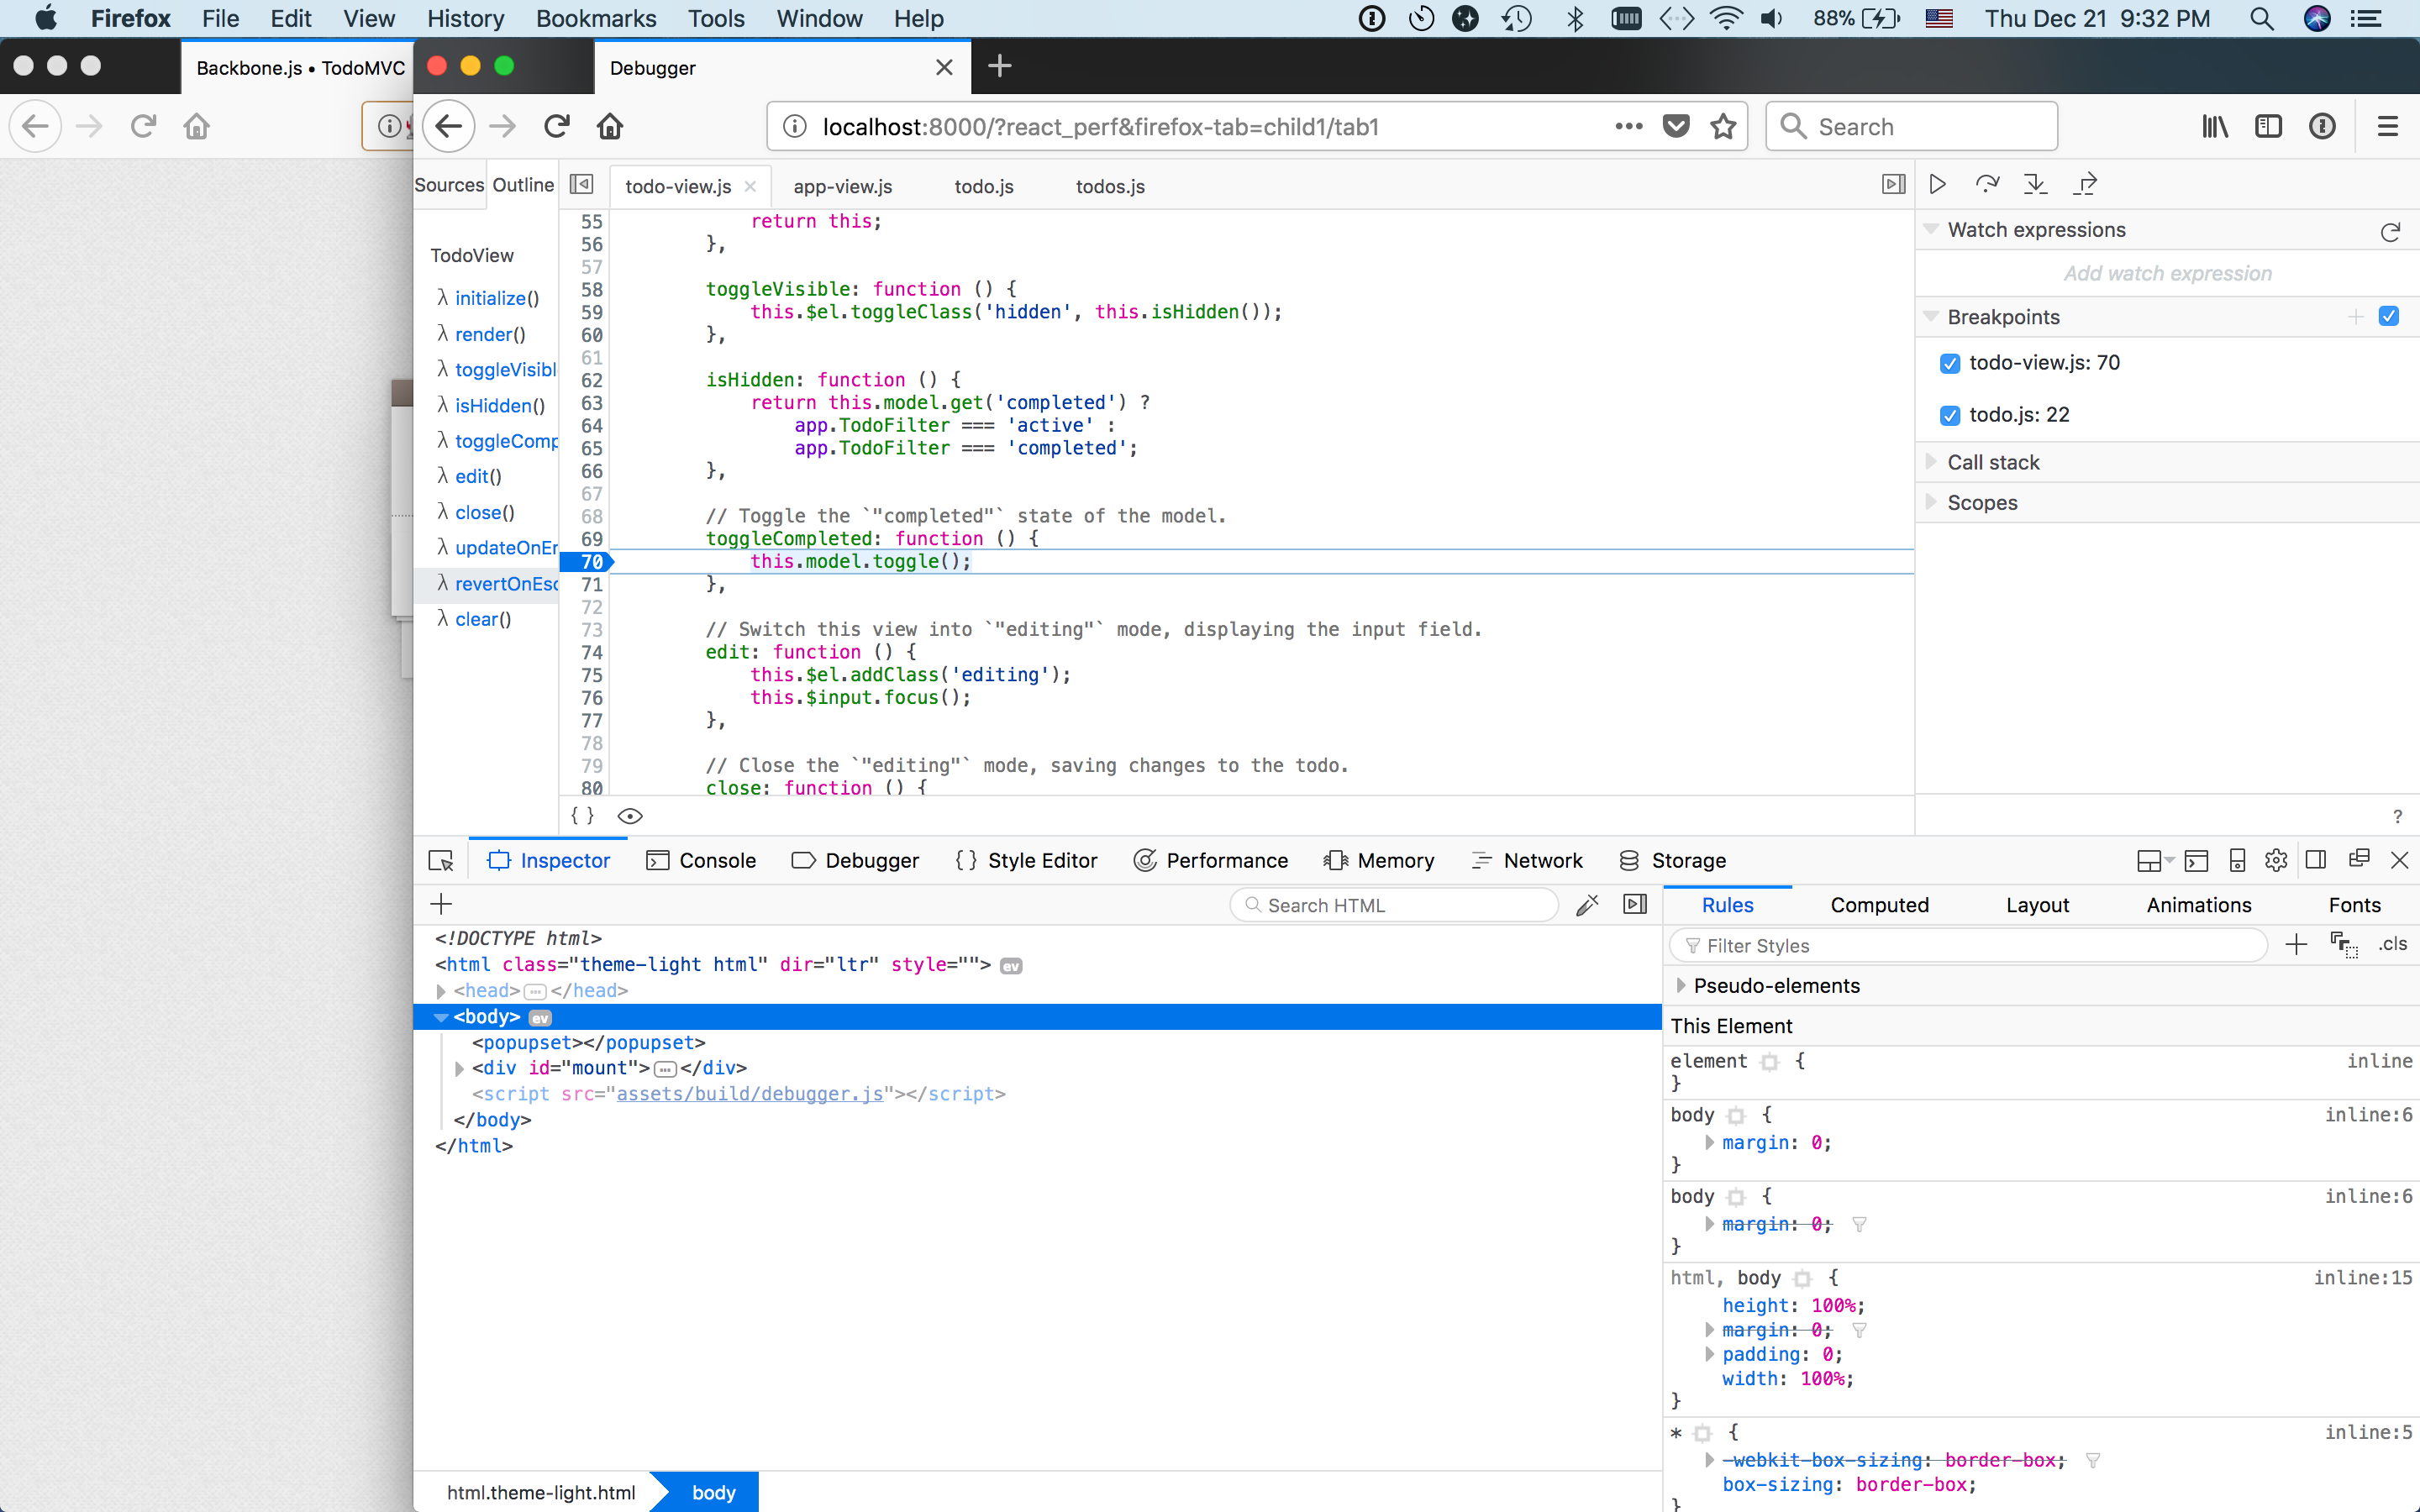This screenshot has height=1512, width=2420.
Task: Click the pretty print braces icon
Action: 582,815
